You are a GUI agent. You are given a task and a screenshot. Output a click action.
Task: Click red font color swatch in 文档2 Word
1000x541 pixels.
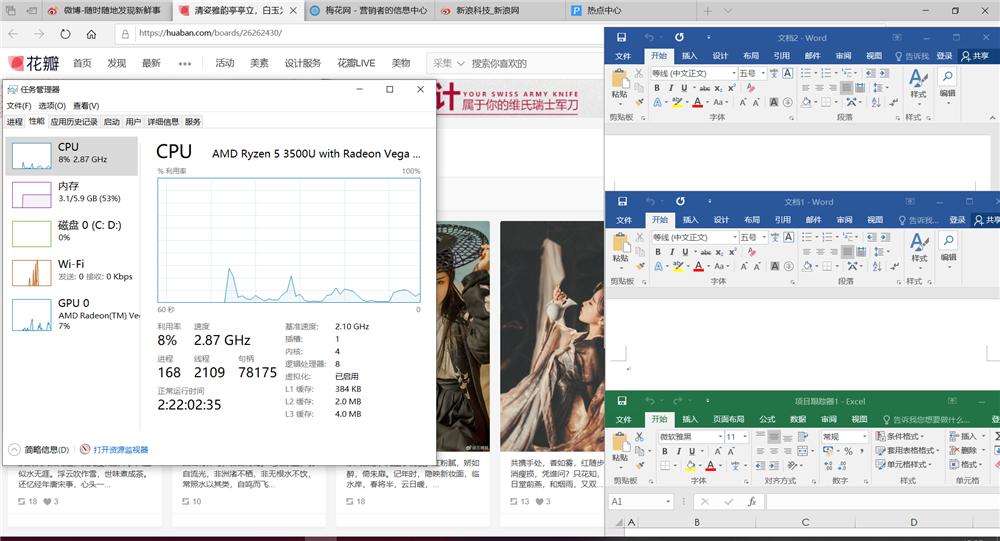click(698, 103)
